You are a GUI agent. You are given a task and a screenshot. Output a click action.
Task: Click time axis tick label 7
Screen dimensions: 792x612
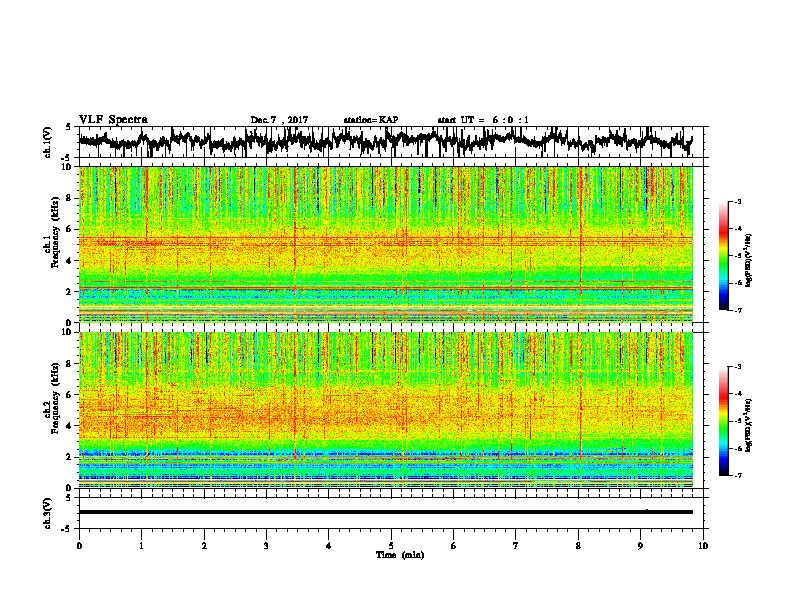coord(516,546)
